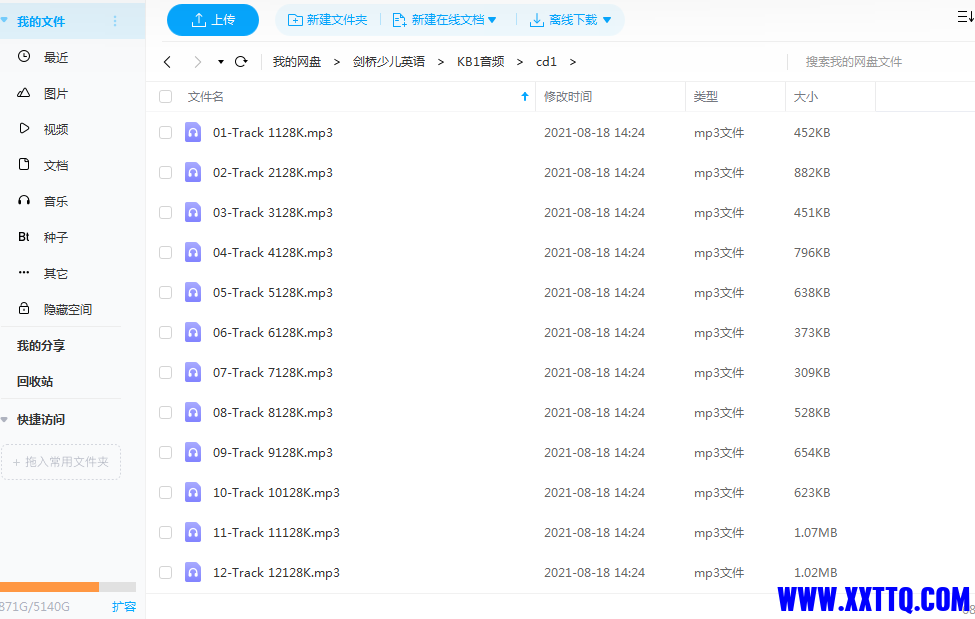
Task: Refresh the file list
Action: coord(241,62)
